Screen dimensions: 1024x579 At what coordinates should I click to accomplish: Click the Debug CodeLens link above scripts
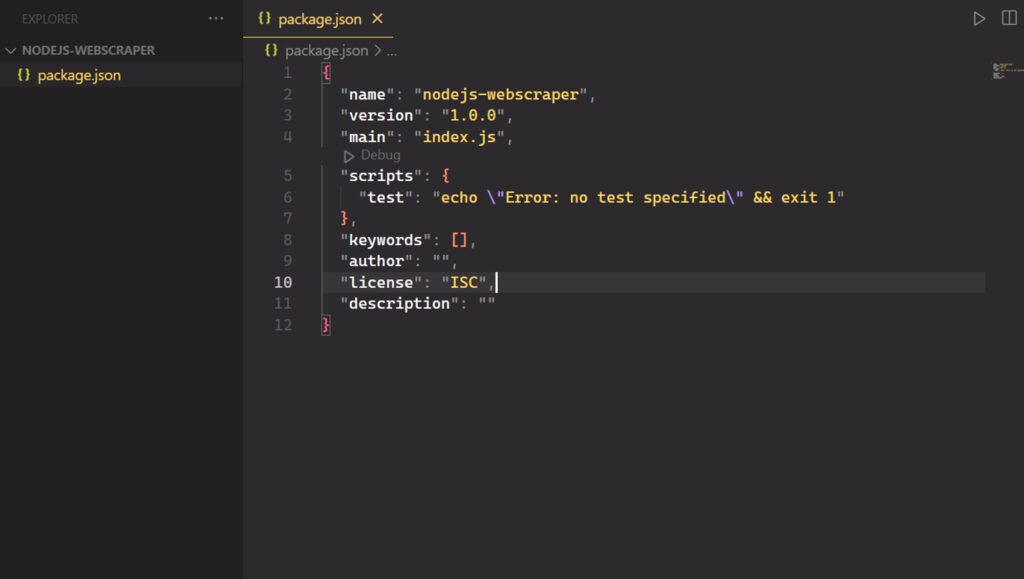380,156
